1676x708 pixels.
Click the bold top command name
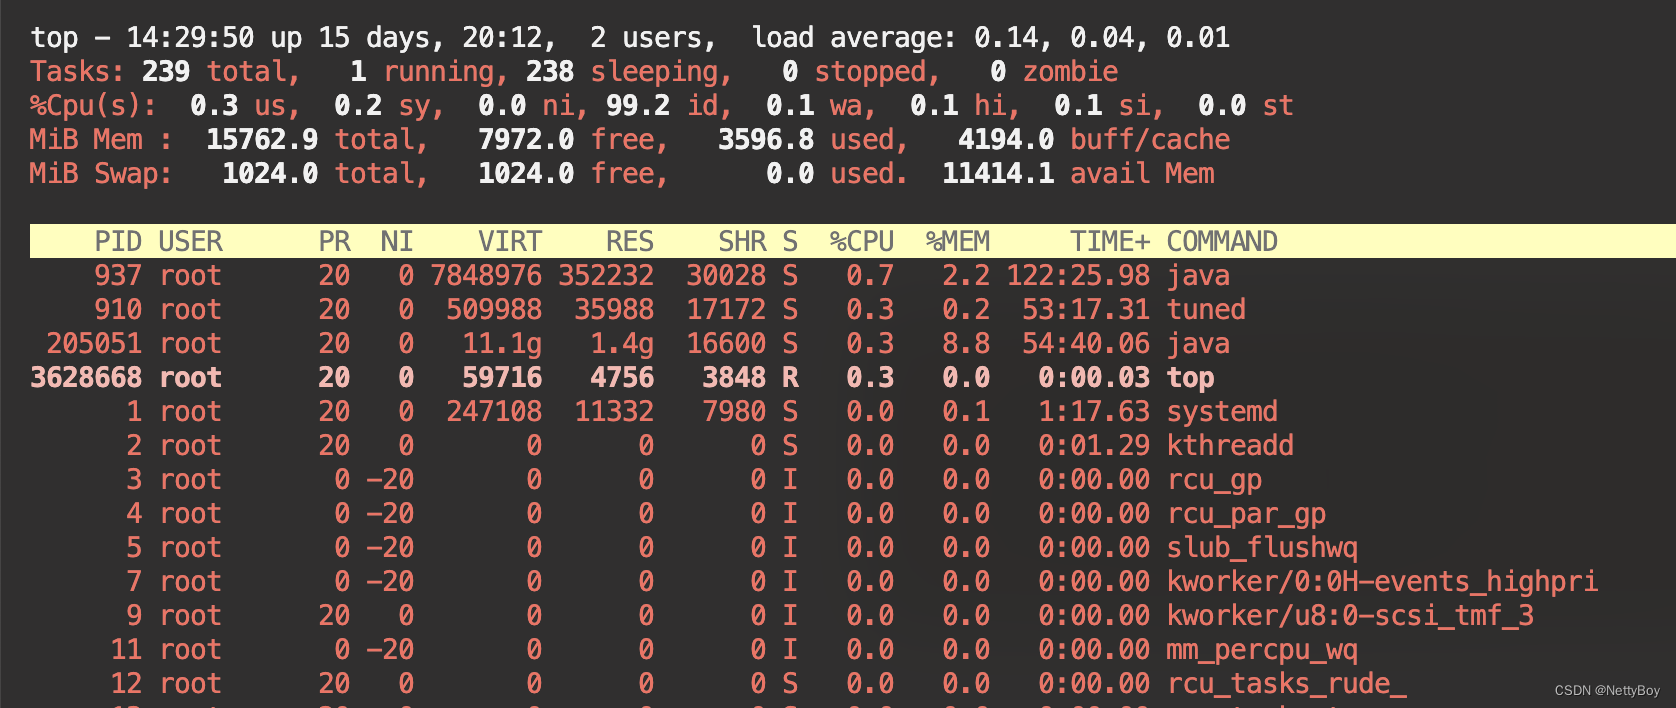click(1190, 379)
